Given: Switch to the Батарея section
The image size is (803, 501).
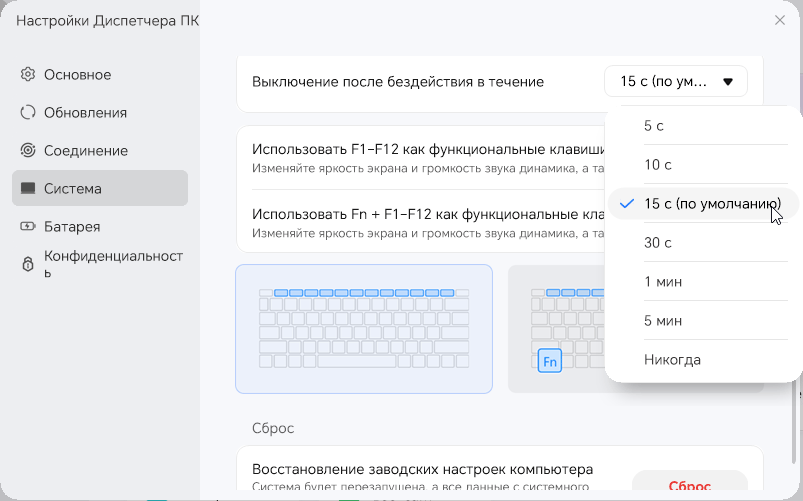Looking at the screenshot, I should [x=72, y=227].
